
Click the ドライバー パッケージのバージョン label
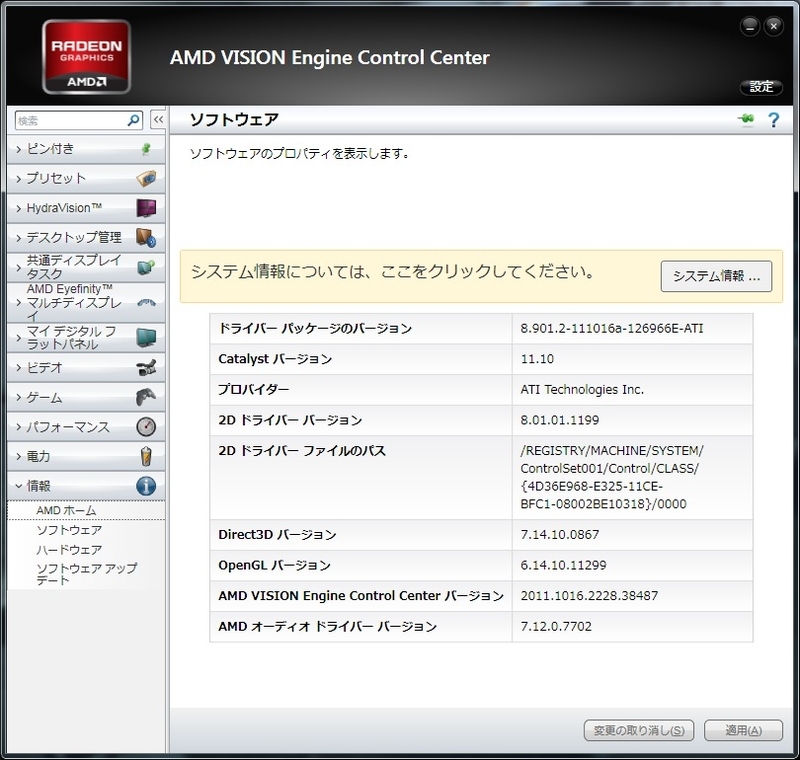[315, 328]
